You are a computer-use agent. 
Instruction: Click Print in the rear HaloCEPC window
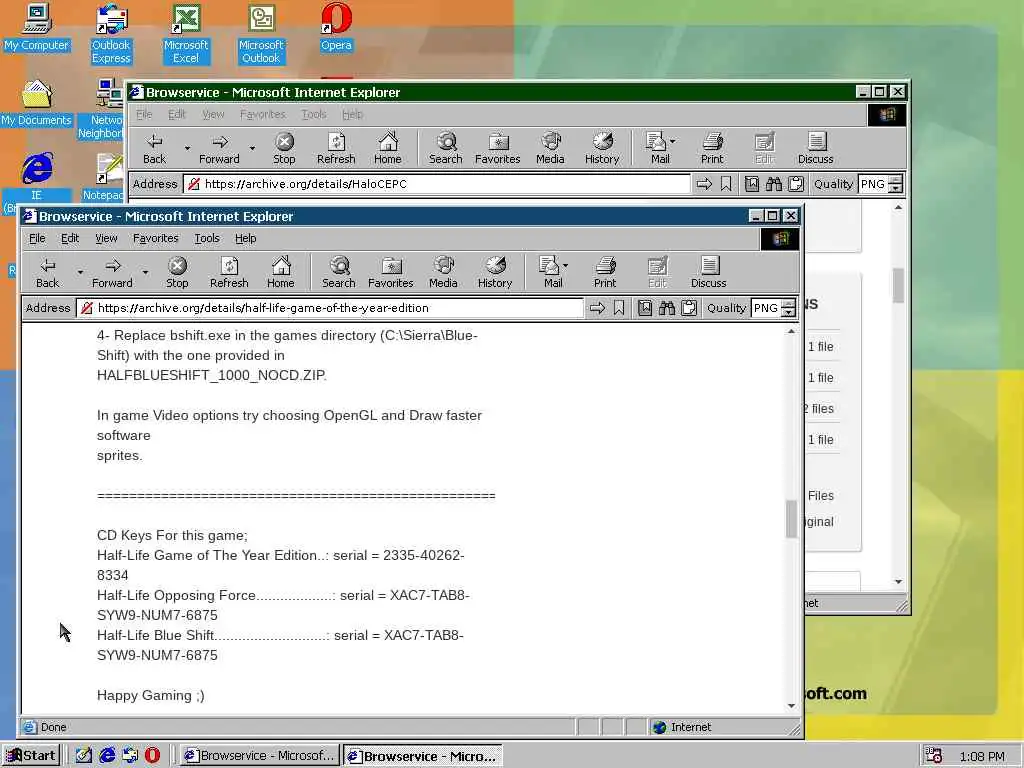712,148
